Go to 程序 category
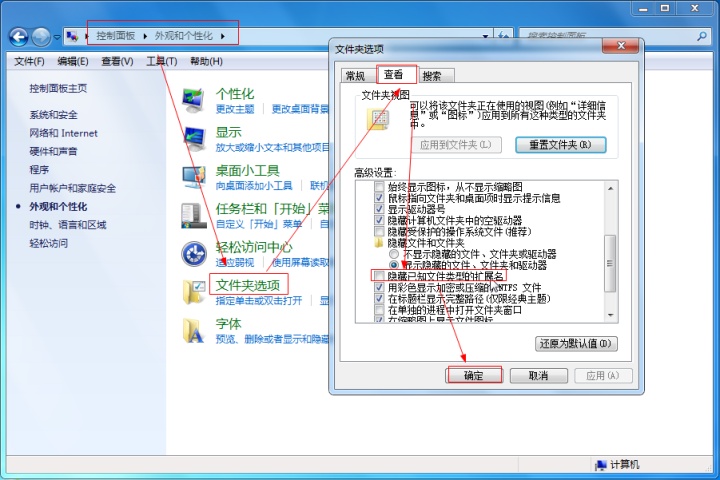Viewport: 720px width, 480px height. [x=39, y=169]
